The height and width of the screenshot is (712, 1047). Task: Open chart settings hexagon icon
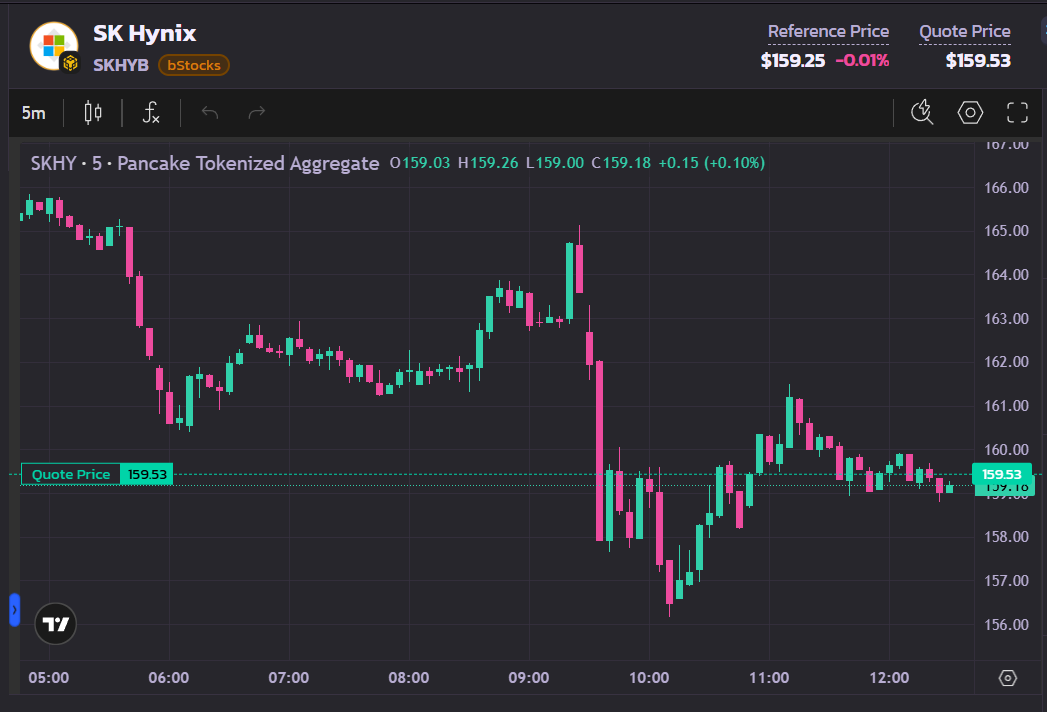(x=970, y=112)
